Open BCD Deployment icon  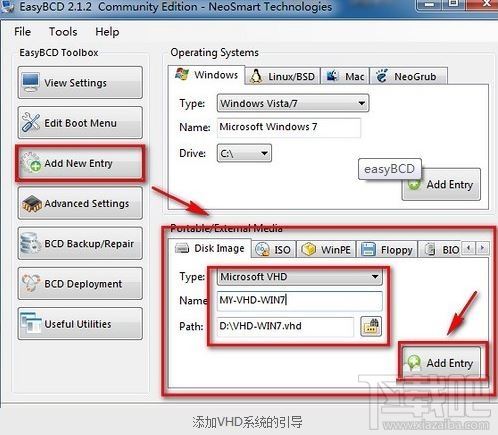[31, 283]
